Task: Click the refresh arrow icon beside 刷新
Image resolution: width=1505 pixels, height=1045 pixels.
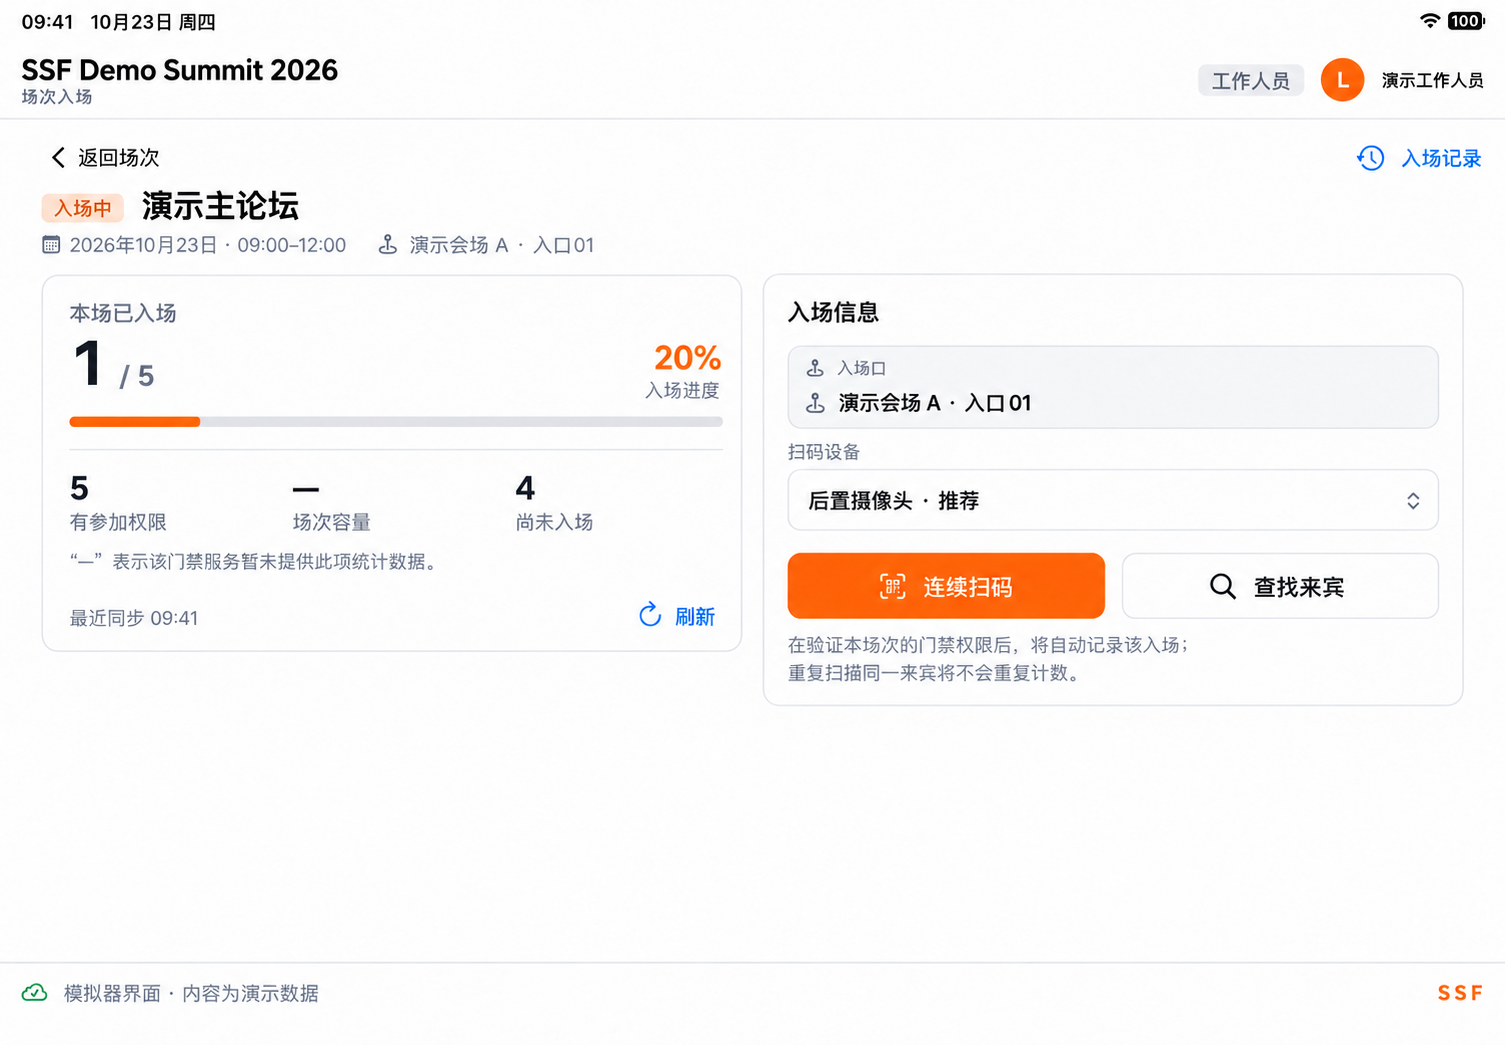Action: tap(650, 615)
